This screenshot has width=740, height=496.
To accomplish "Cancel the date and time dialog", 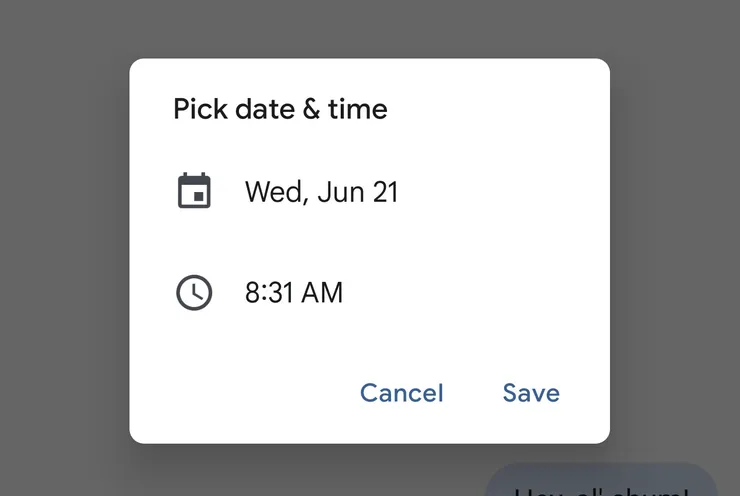I will (402, 393).
